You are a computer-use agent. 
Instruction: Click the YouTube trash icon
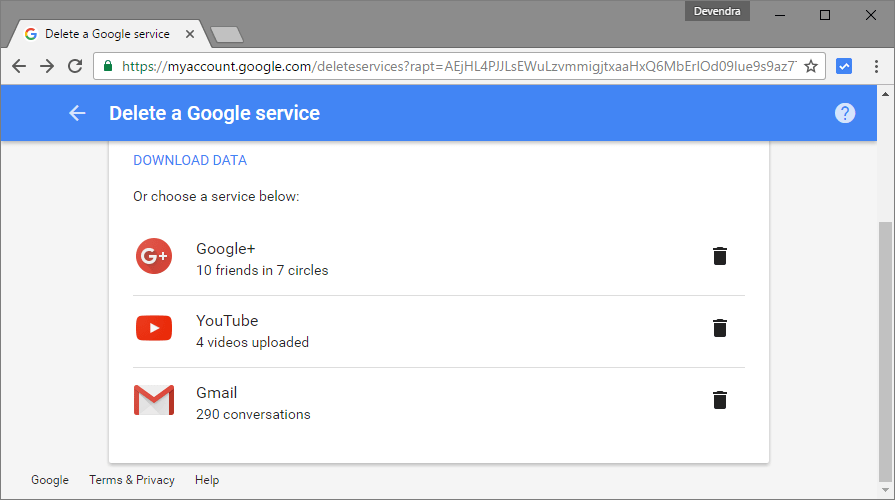[x=719, y=328]
